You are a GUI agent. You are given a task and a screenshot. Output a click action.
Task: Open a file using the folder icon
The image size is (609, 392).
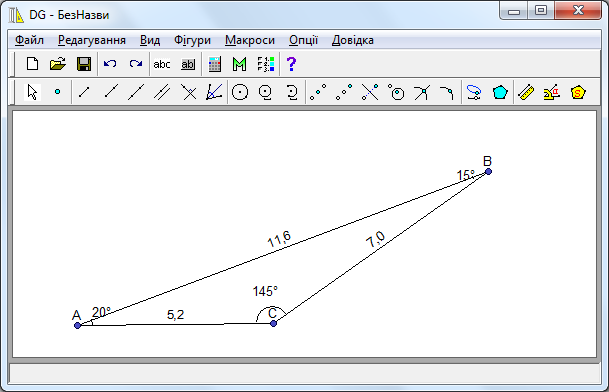pos(58,64)
